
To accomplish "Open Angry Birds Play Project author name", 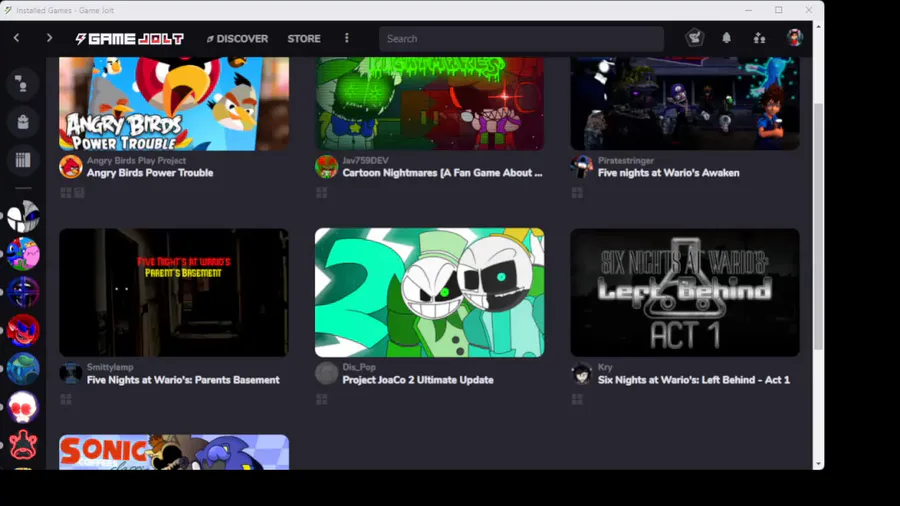I will click(x=136, y=161).
